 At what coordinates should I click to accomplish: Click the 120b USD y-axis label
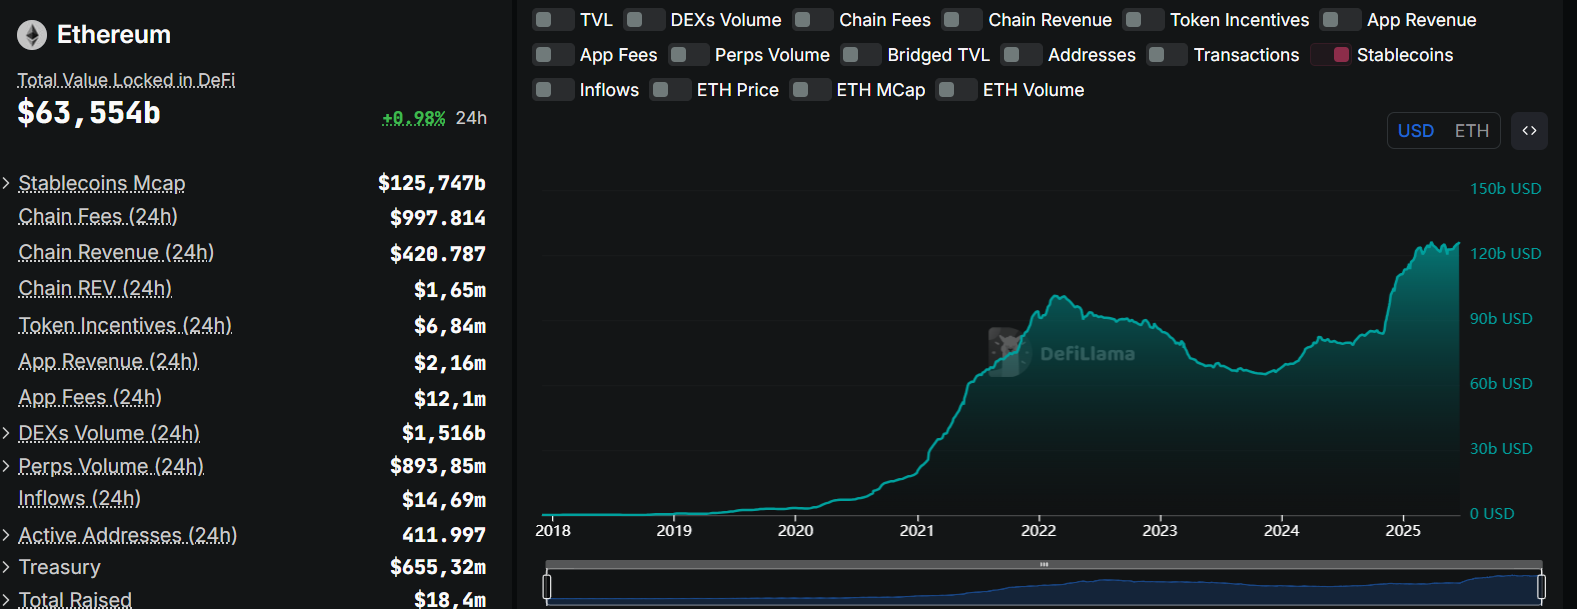1505,254
